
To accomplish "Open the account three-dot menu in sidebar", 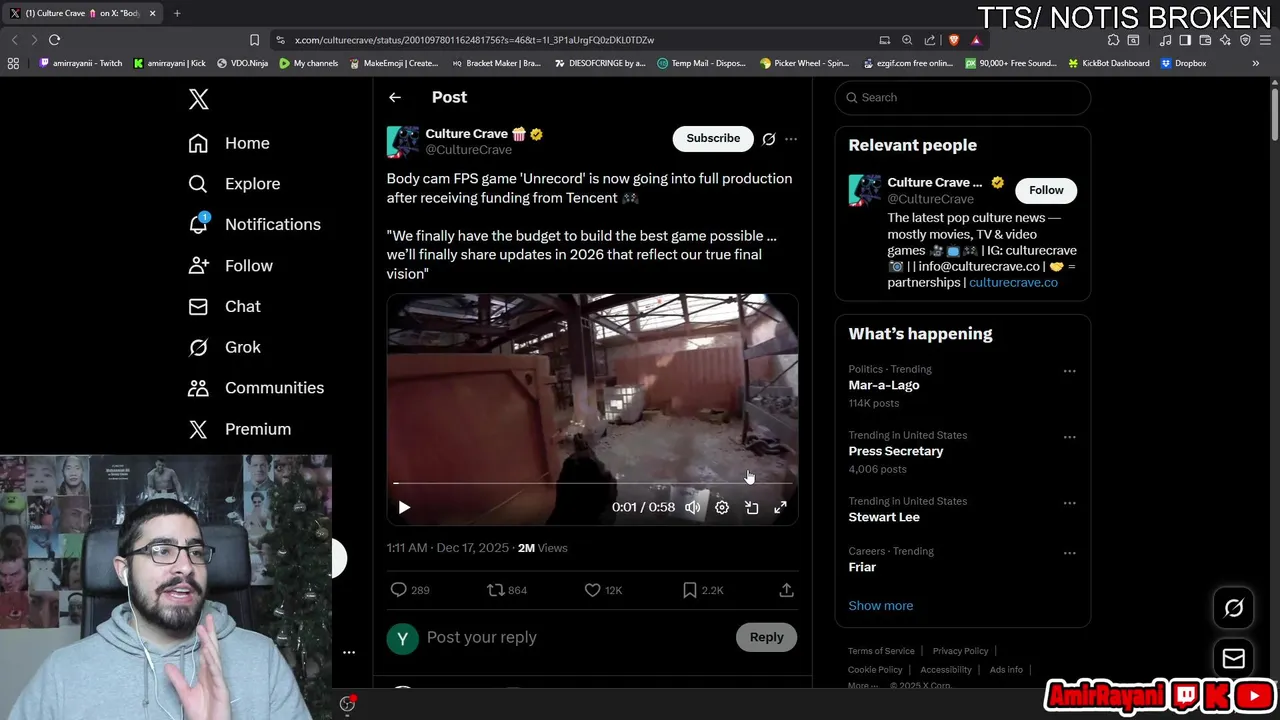I will click(x=349, y=652).
